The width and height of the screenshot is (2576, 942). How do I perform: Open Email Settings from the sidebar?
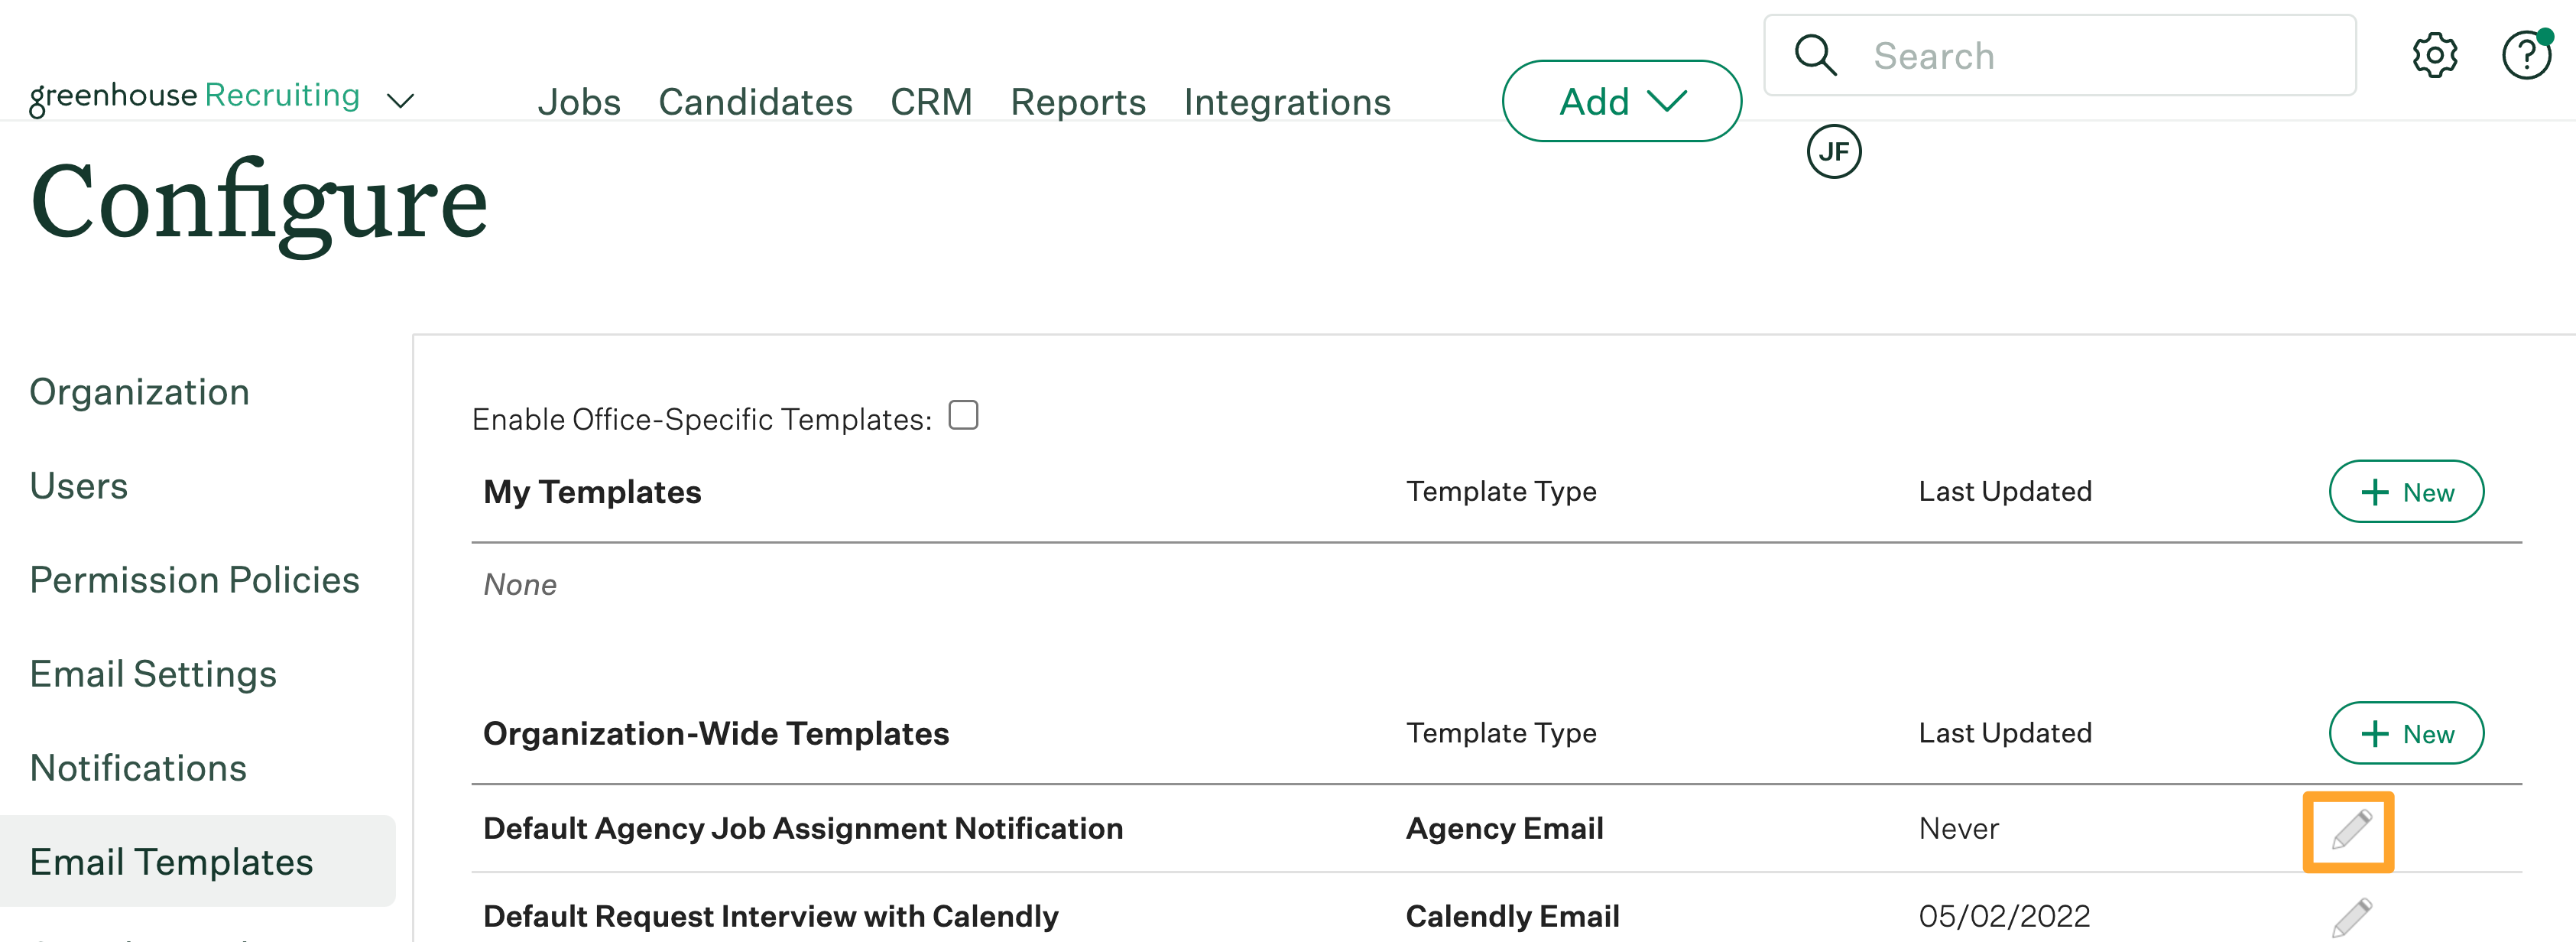(153, 673)
